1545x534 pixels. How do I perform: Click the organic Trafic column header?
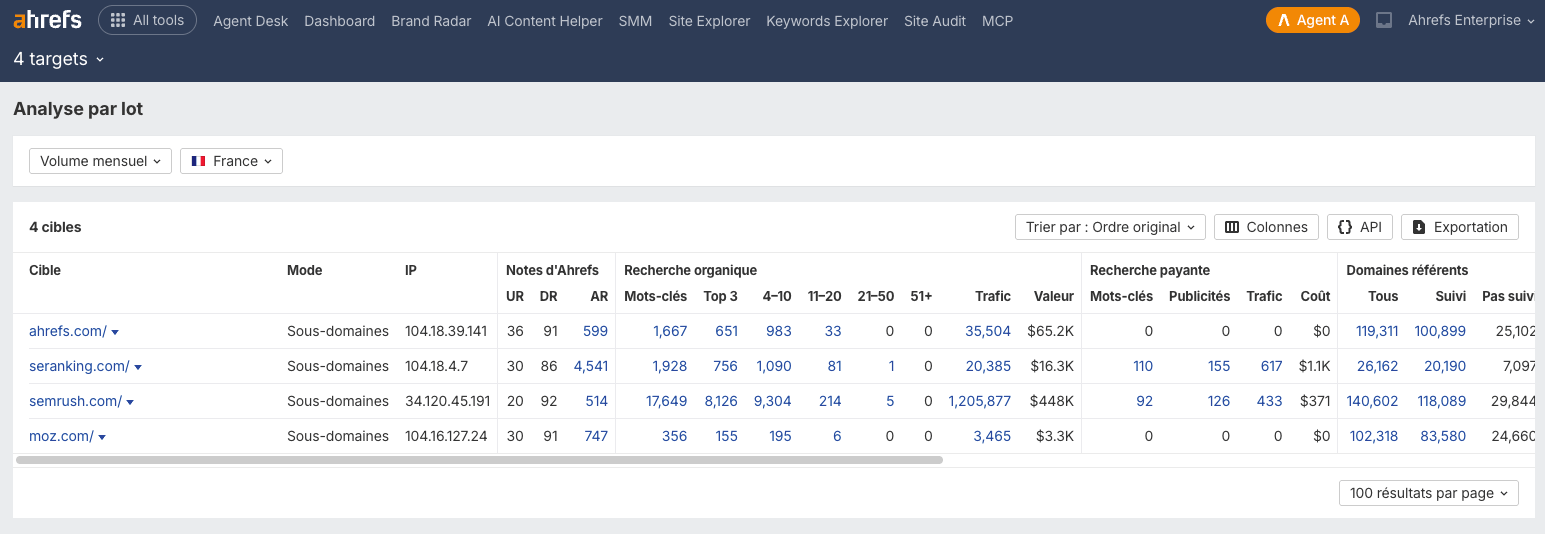coord(993,296)
